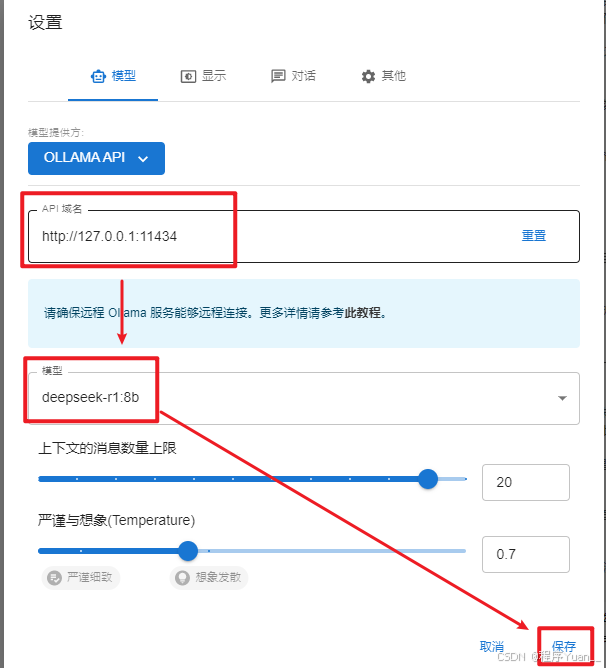Click 严谨与想象(Temperature) label
The image size is (606, 668).
pyautogui.click(x=116, y=520)
